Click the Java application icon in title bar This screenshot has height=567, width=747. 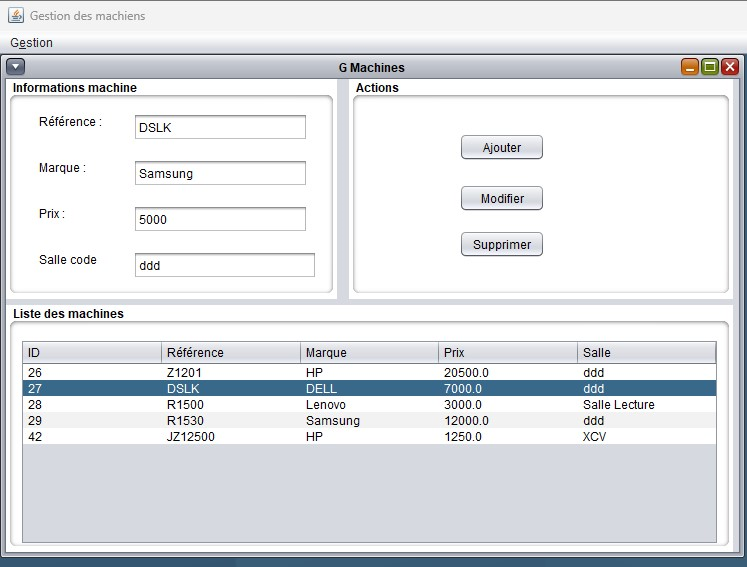click(x=16, y=15)
